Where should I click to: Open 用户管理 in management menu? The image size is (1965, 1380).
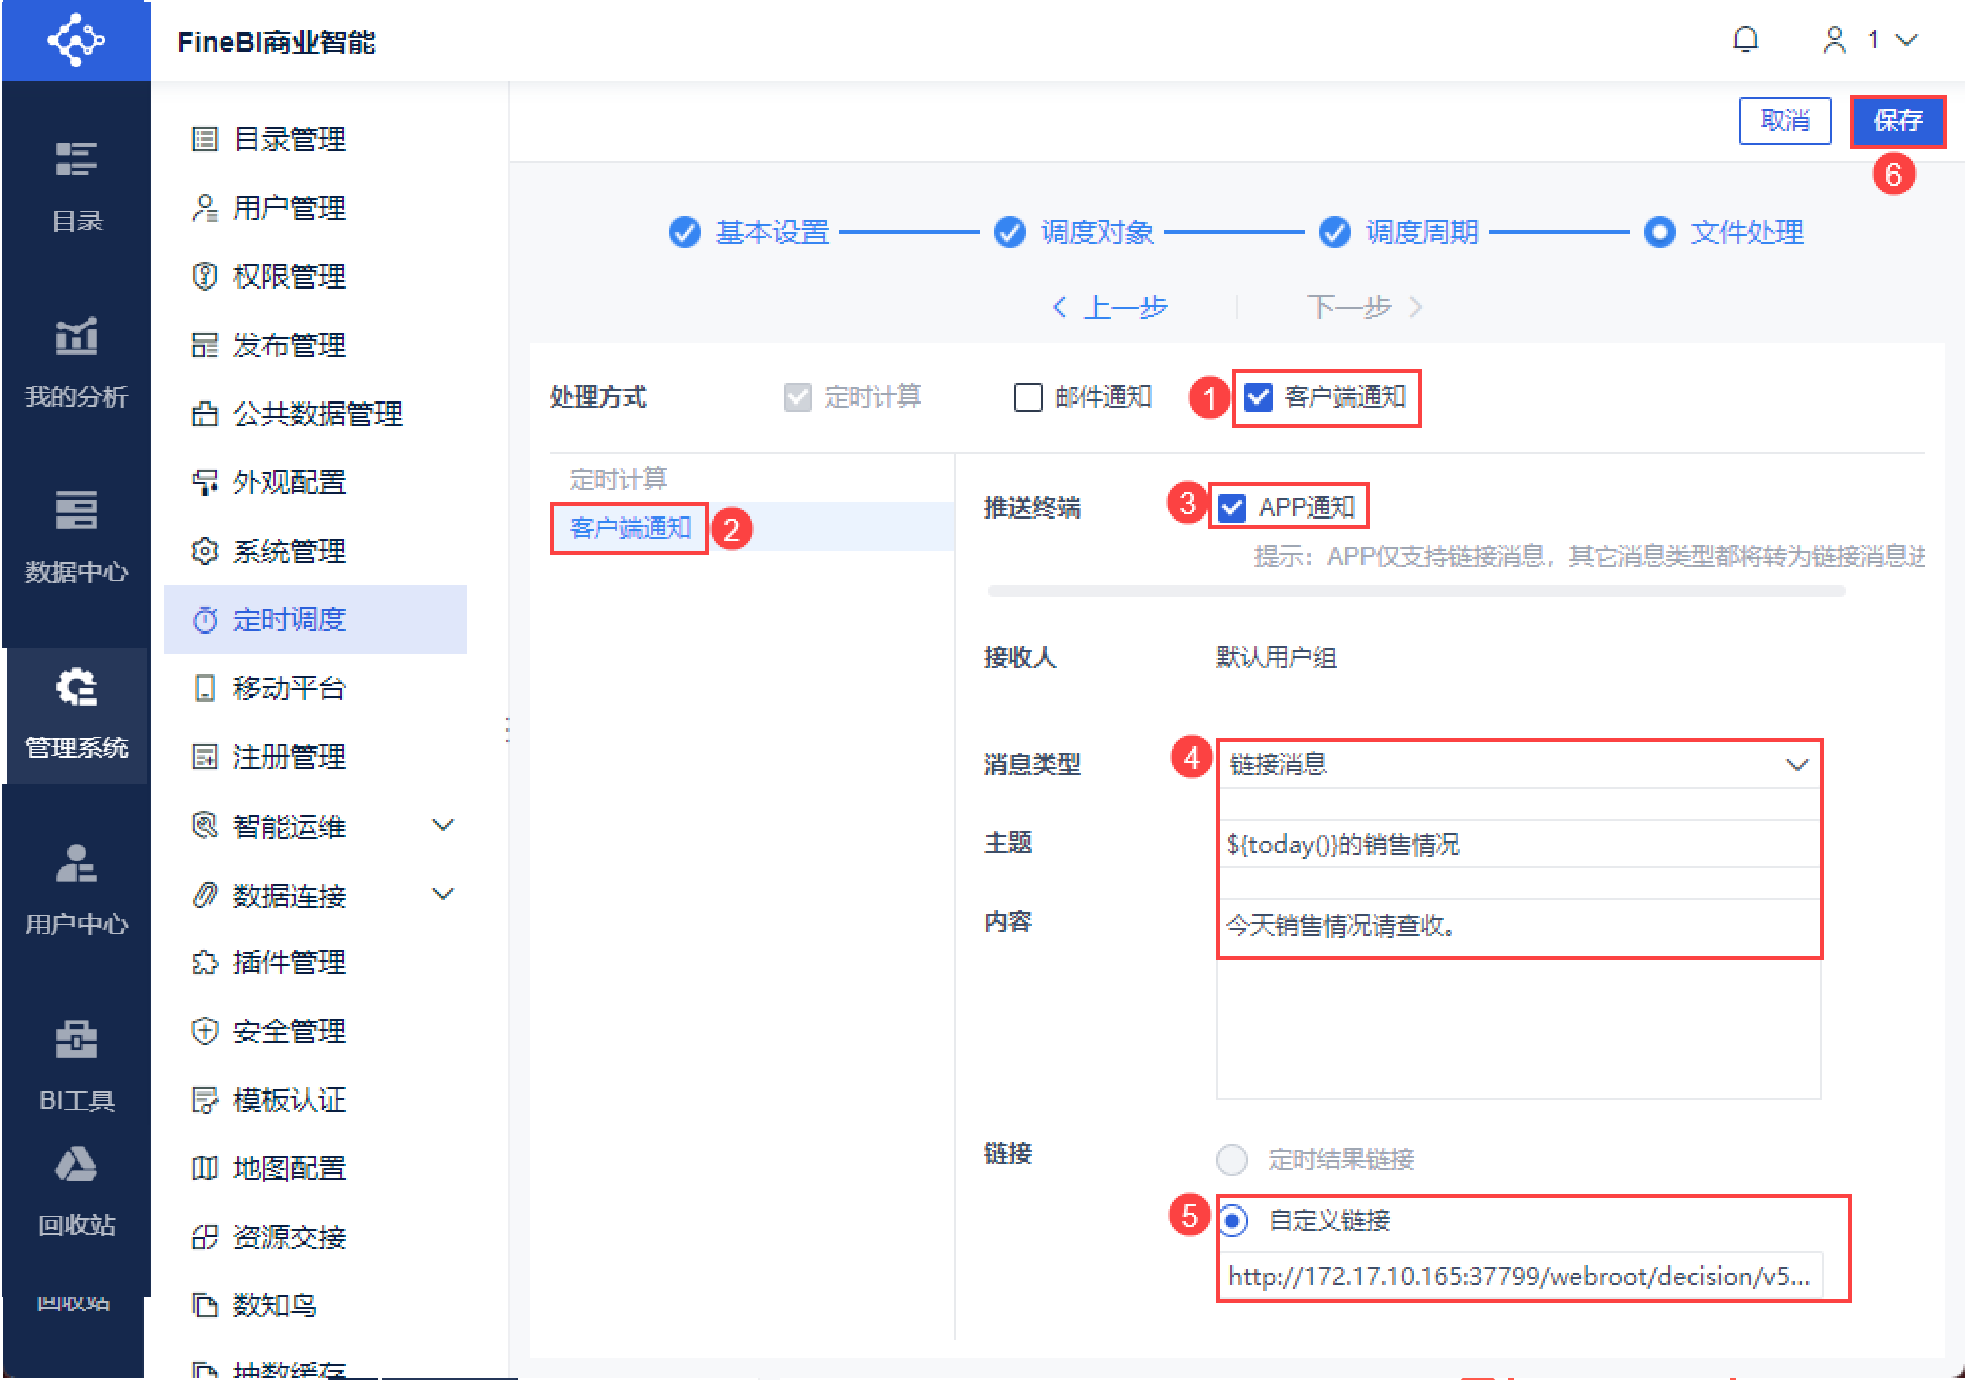coord(289,208)
